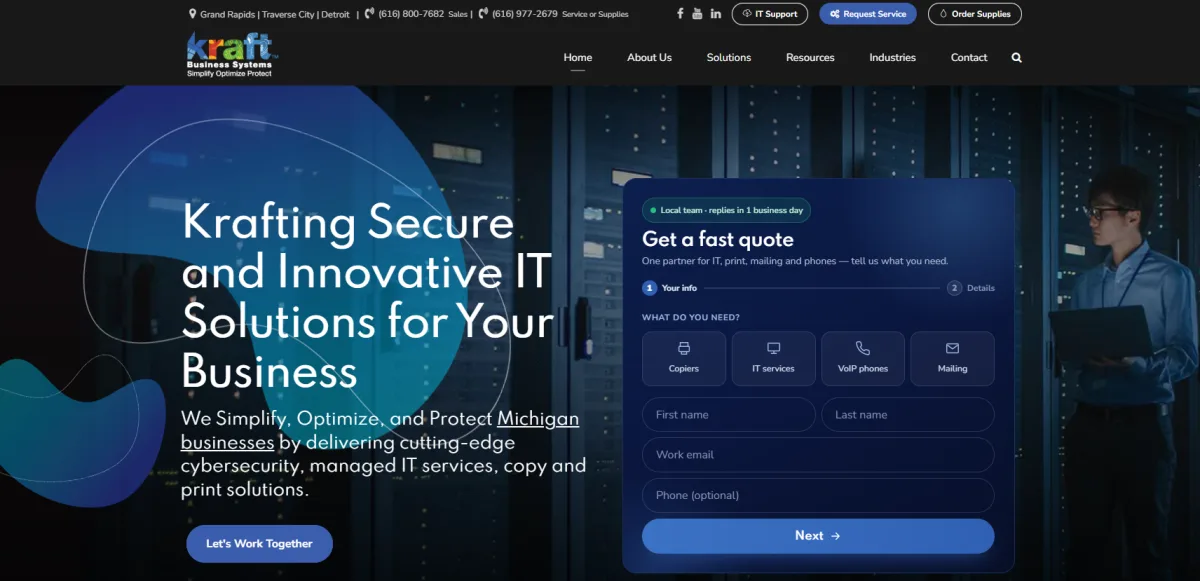This screenshot has height=581, width=1200.
Task: Open the Solutions menu
Action: [729, 57]
